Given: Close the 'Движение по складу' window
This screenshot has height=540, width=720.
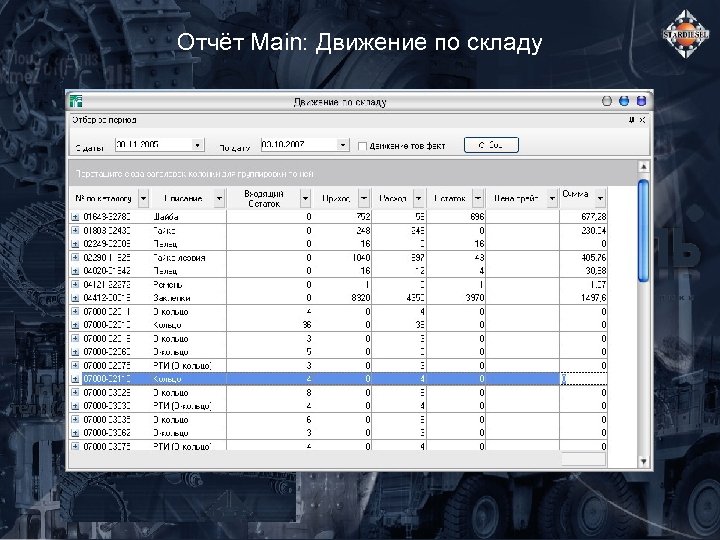Looking at the screenshot, I should pos(641,101).
